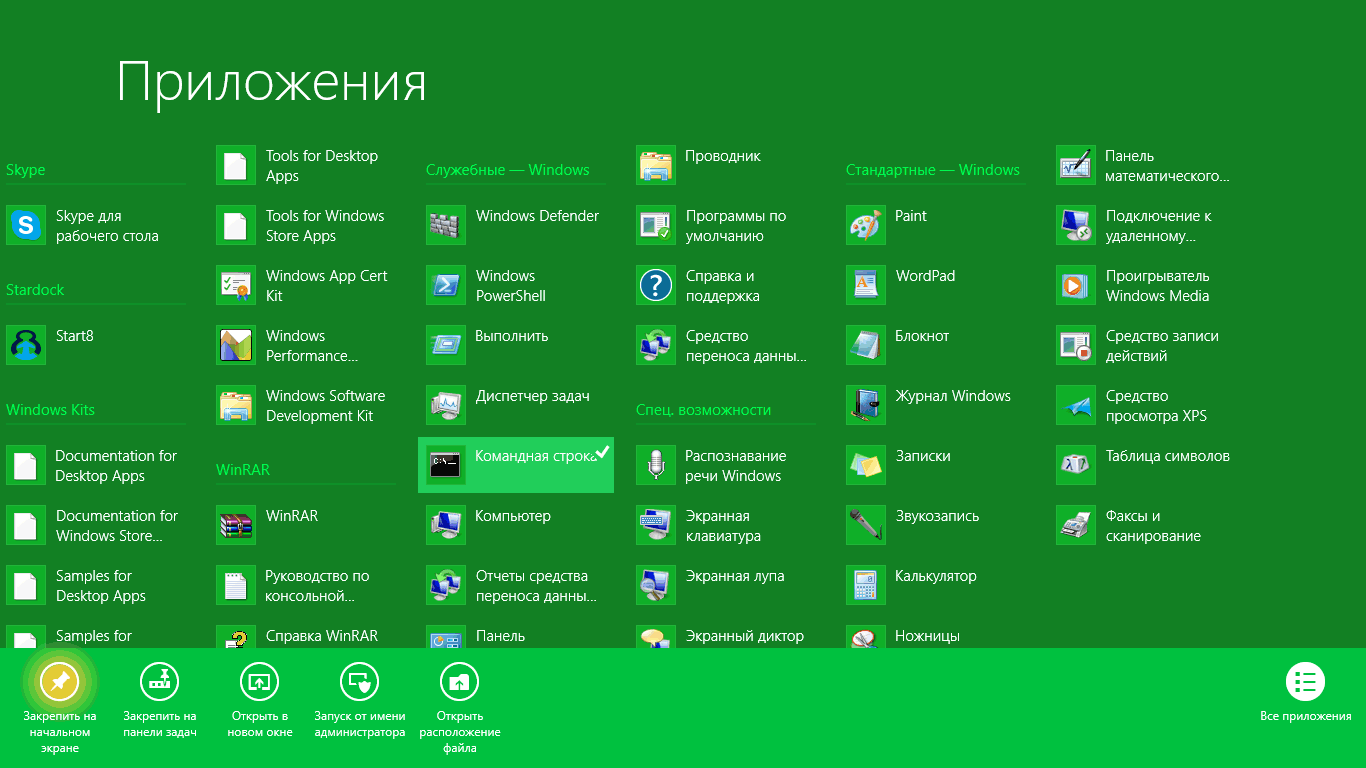1366x768 pixels.
Task: Click Tools for Windows Store Apps
Action: click(x=325, y=226)
